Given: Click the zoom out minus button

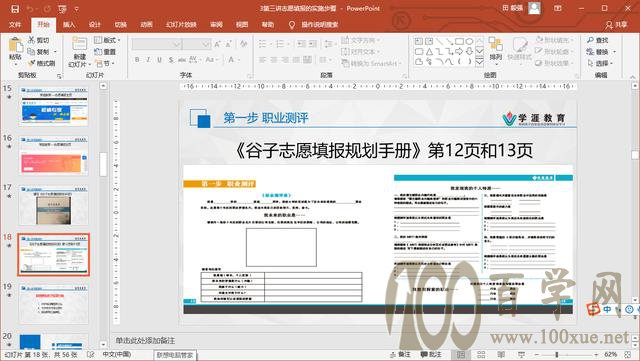Looking at the screenshot, I should 536,354.
